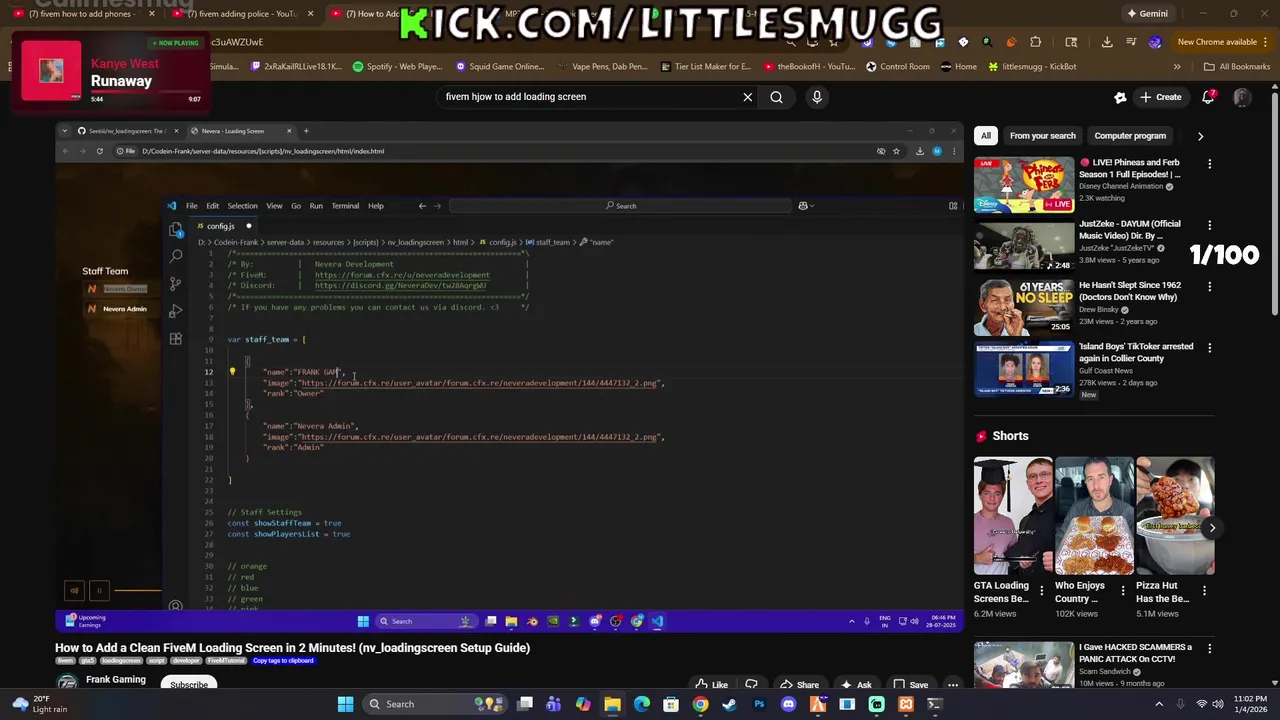Viewport: 1280px width, 720px height.
Task: Save the video to playlist
Action: (x=910, y=685)
